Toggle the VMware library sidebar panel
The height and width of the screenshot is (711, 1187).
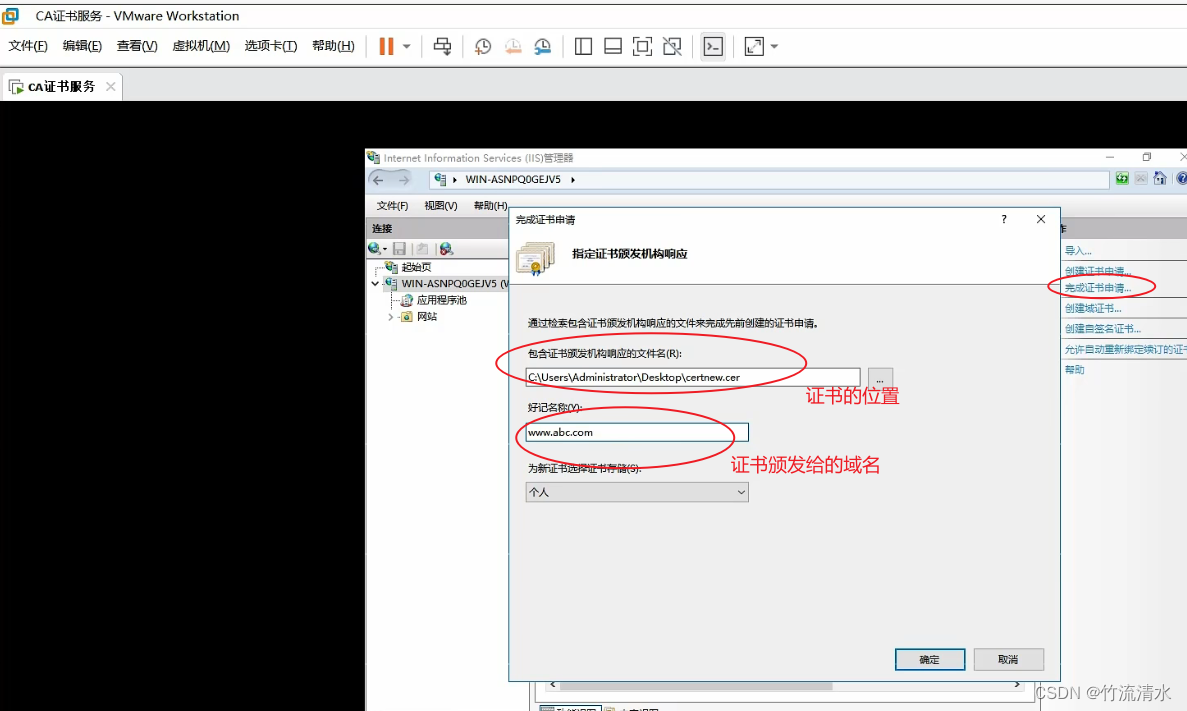(x=583, y=46)
